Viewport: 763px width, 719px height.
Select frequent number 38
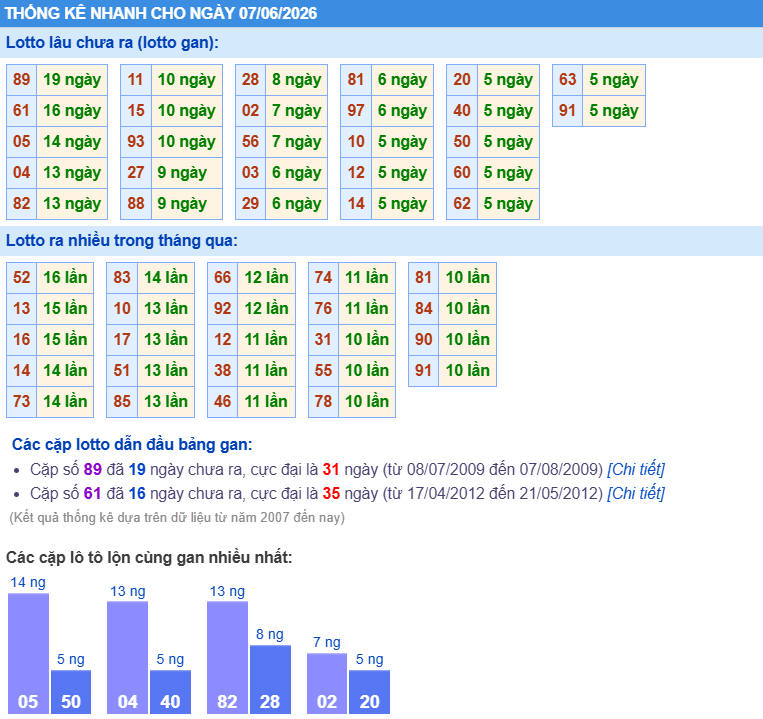[223, 371]
